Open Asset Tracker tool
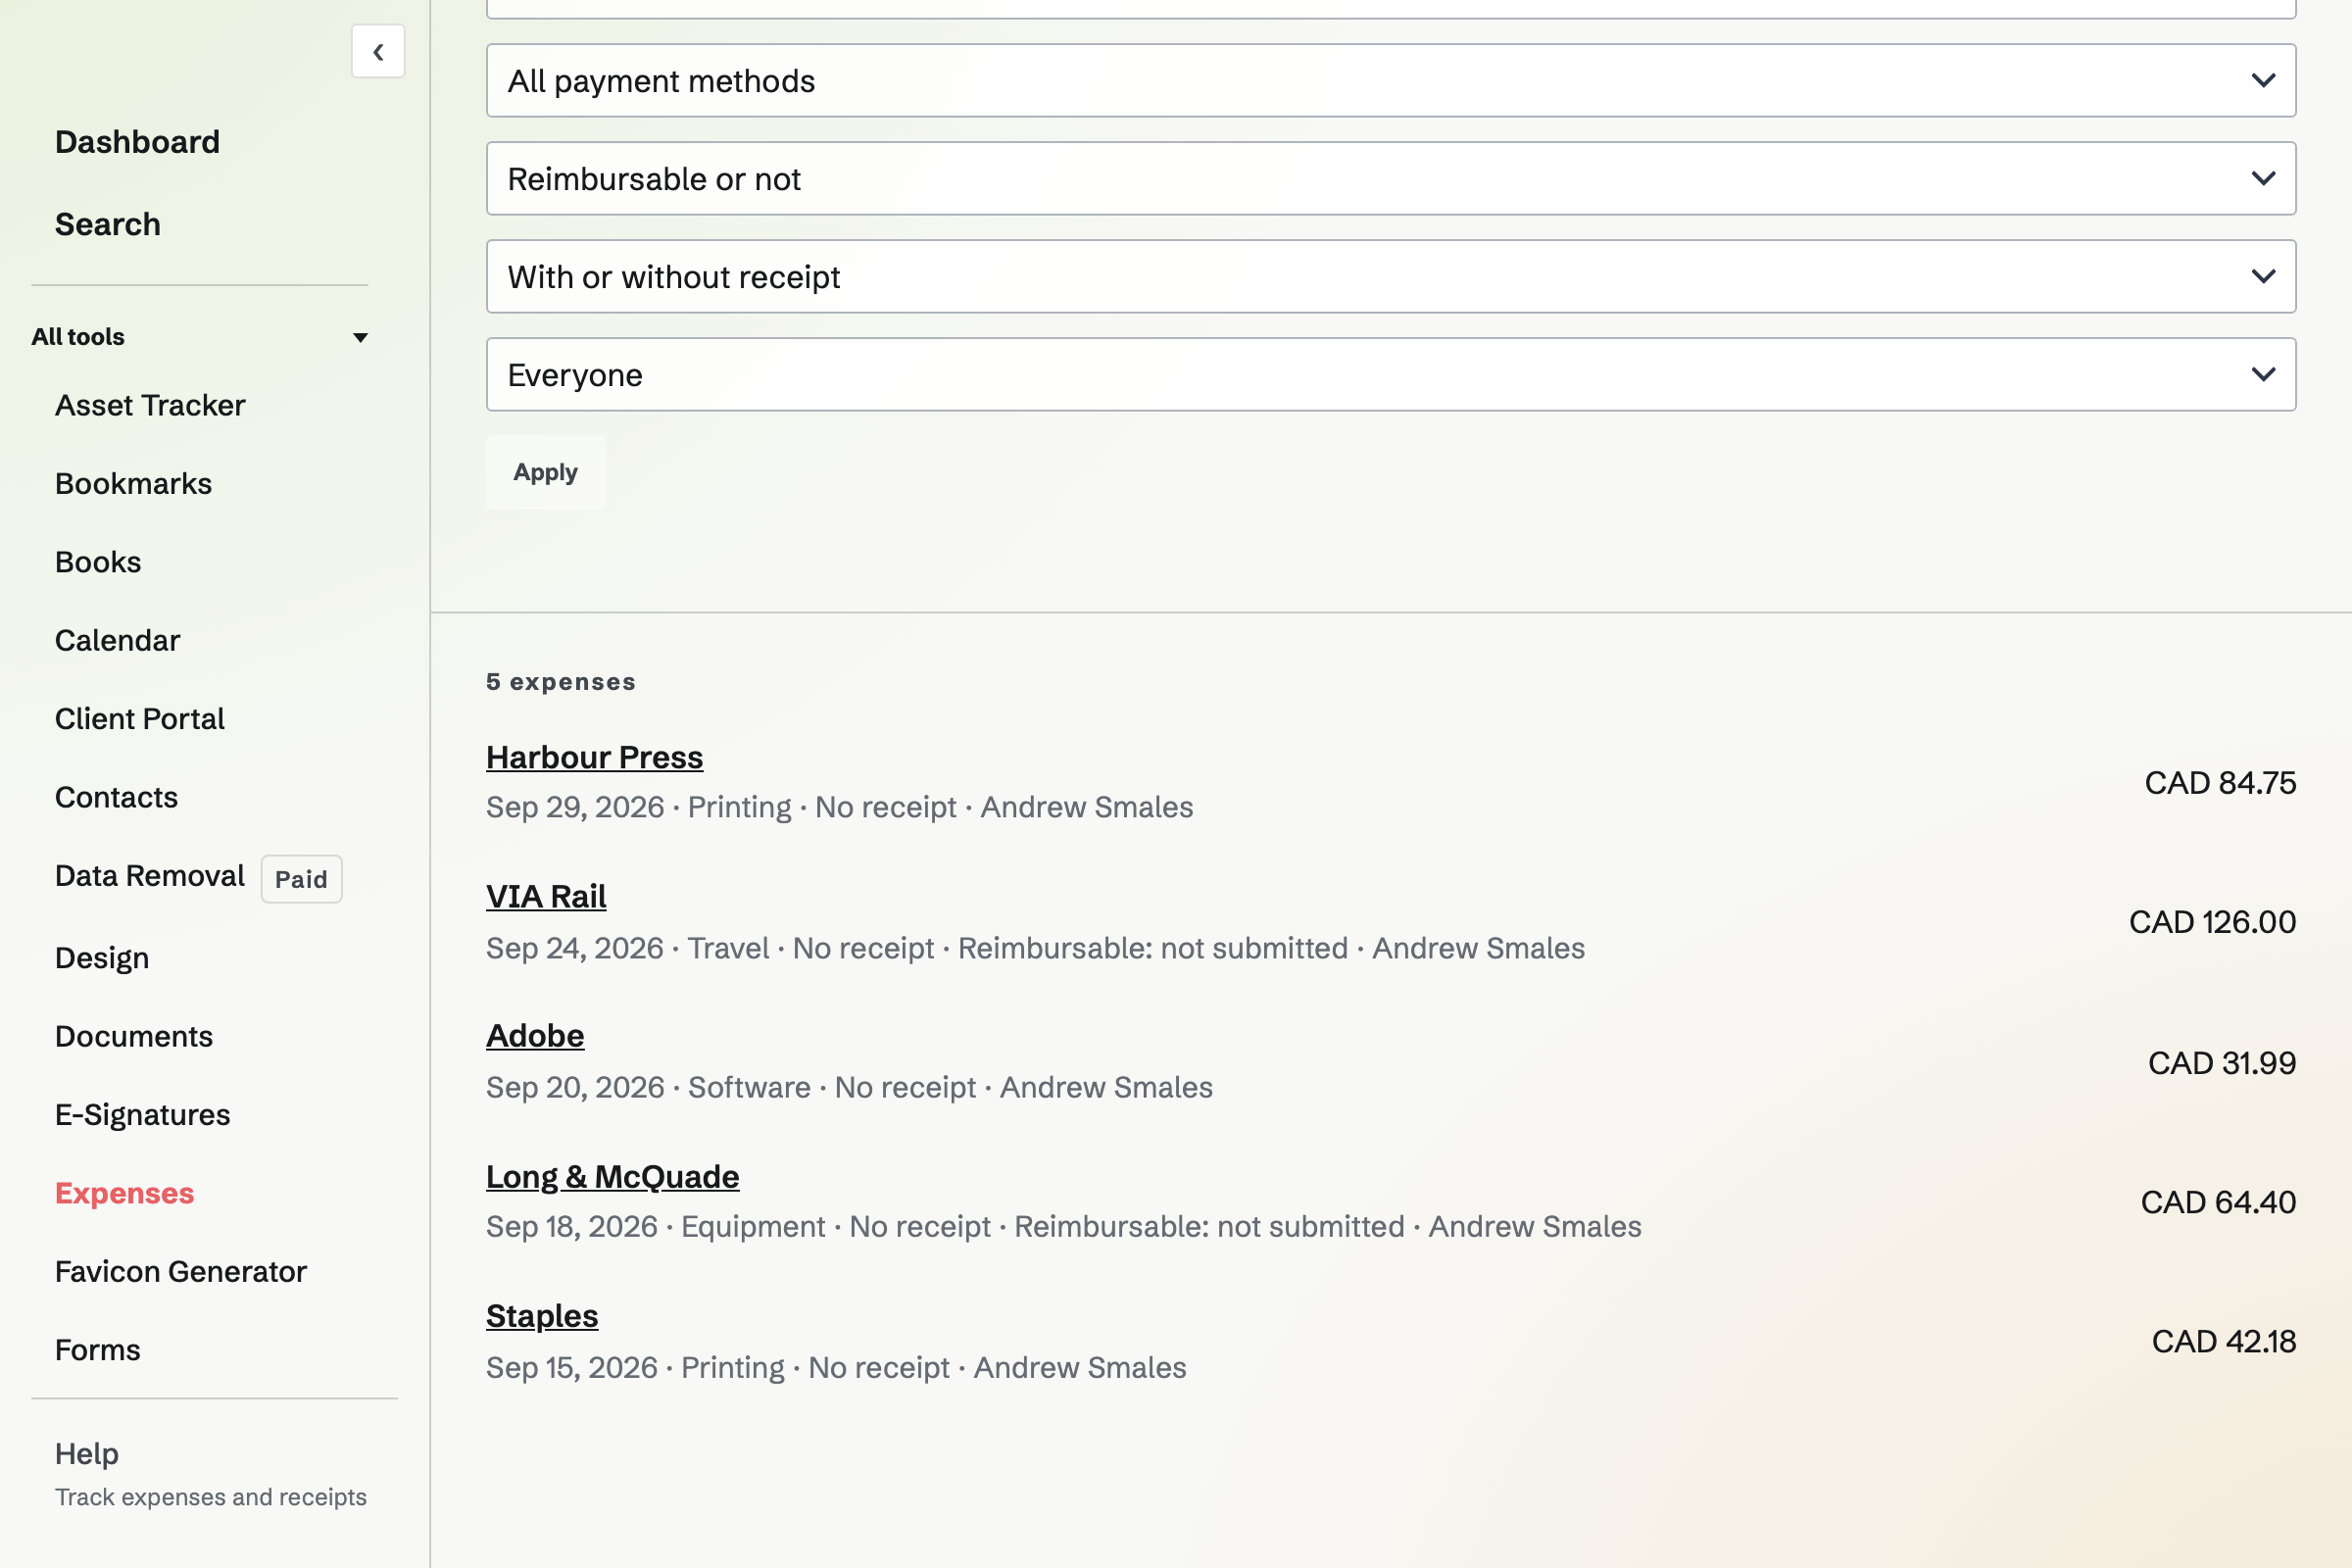This screenshot has width=2352, height=1568. pos(150,405)
